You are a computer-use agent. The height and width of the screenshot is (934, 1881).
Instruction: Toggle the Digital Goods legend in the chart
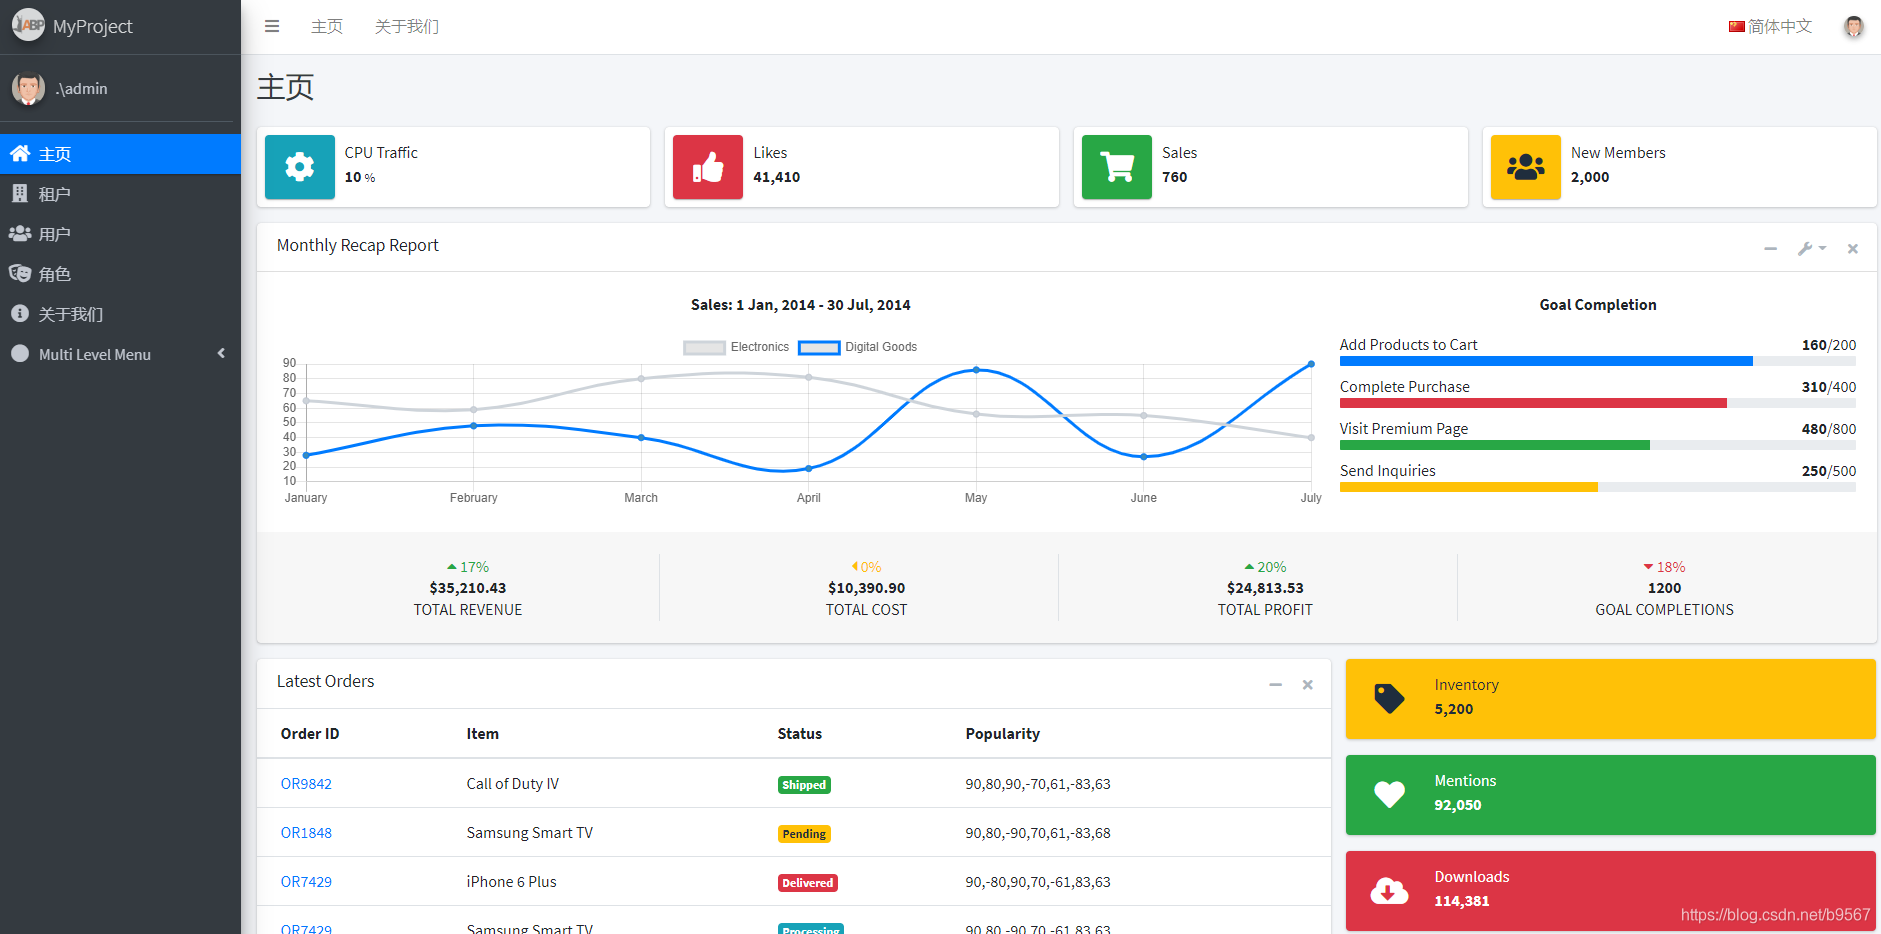[x=858, y=347]
